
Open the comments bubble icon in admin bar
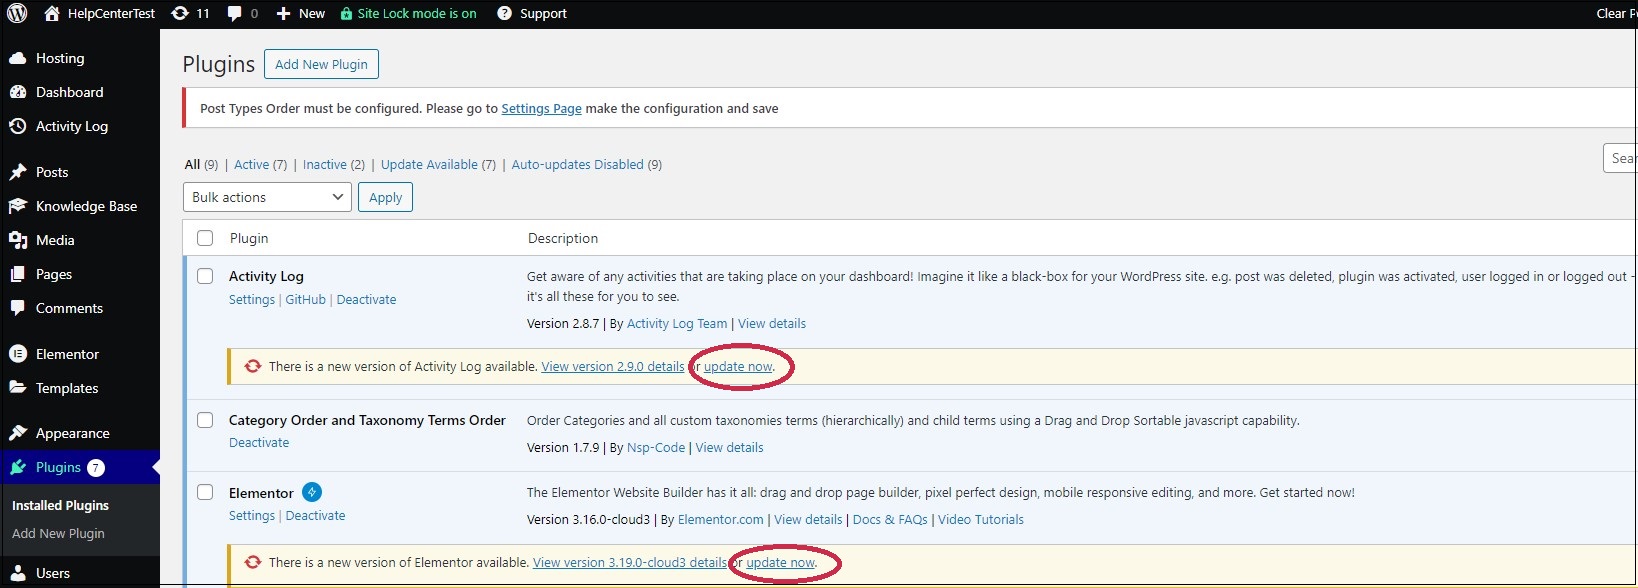click(235, 13)
